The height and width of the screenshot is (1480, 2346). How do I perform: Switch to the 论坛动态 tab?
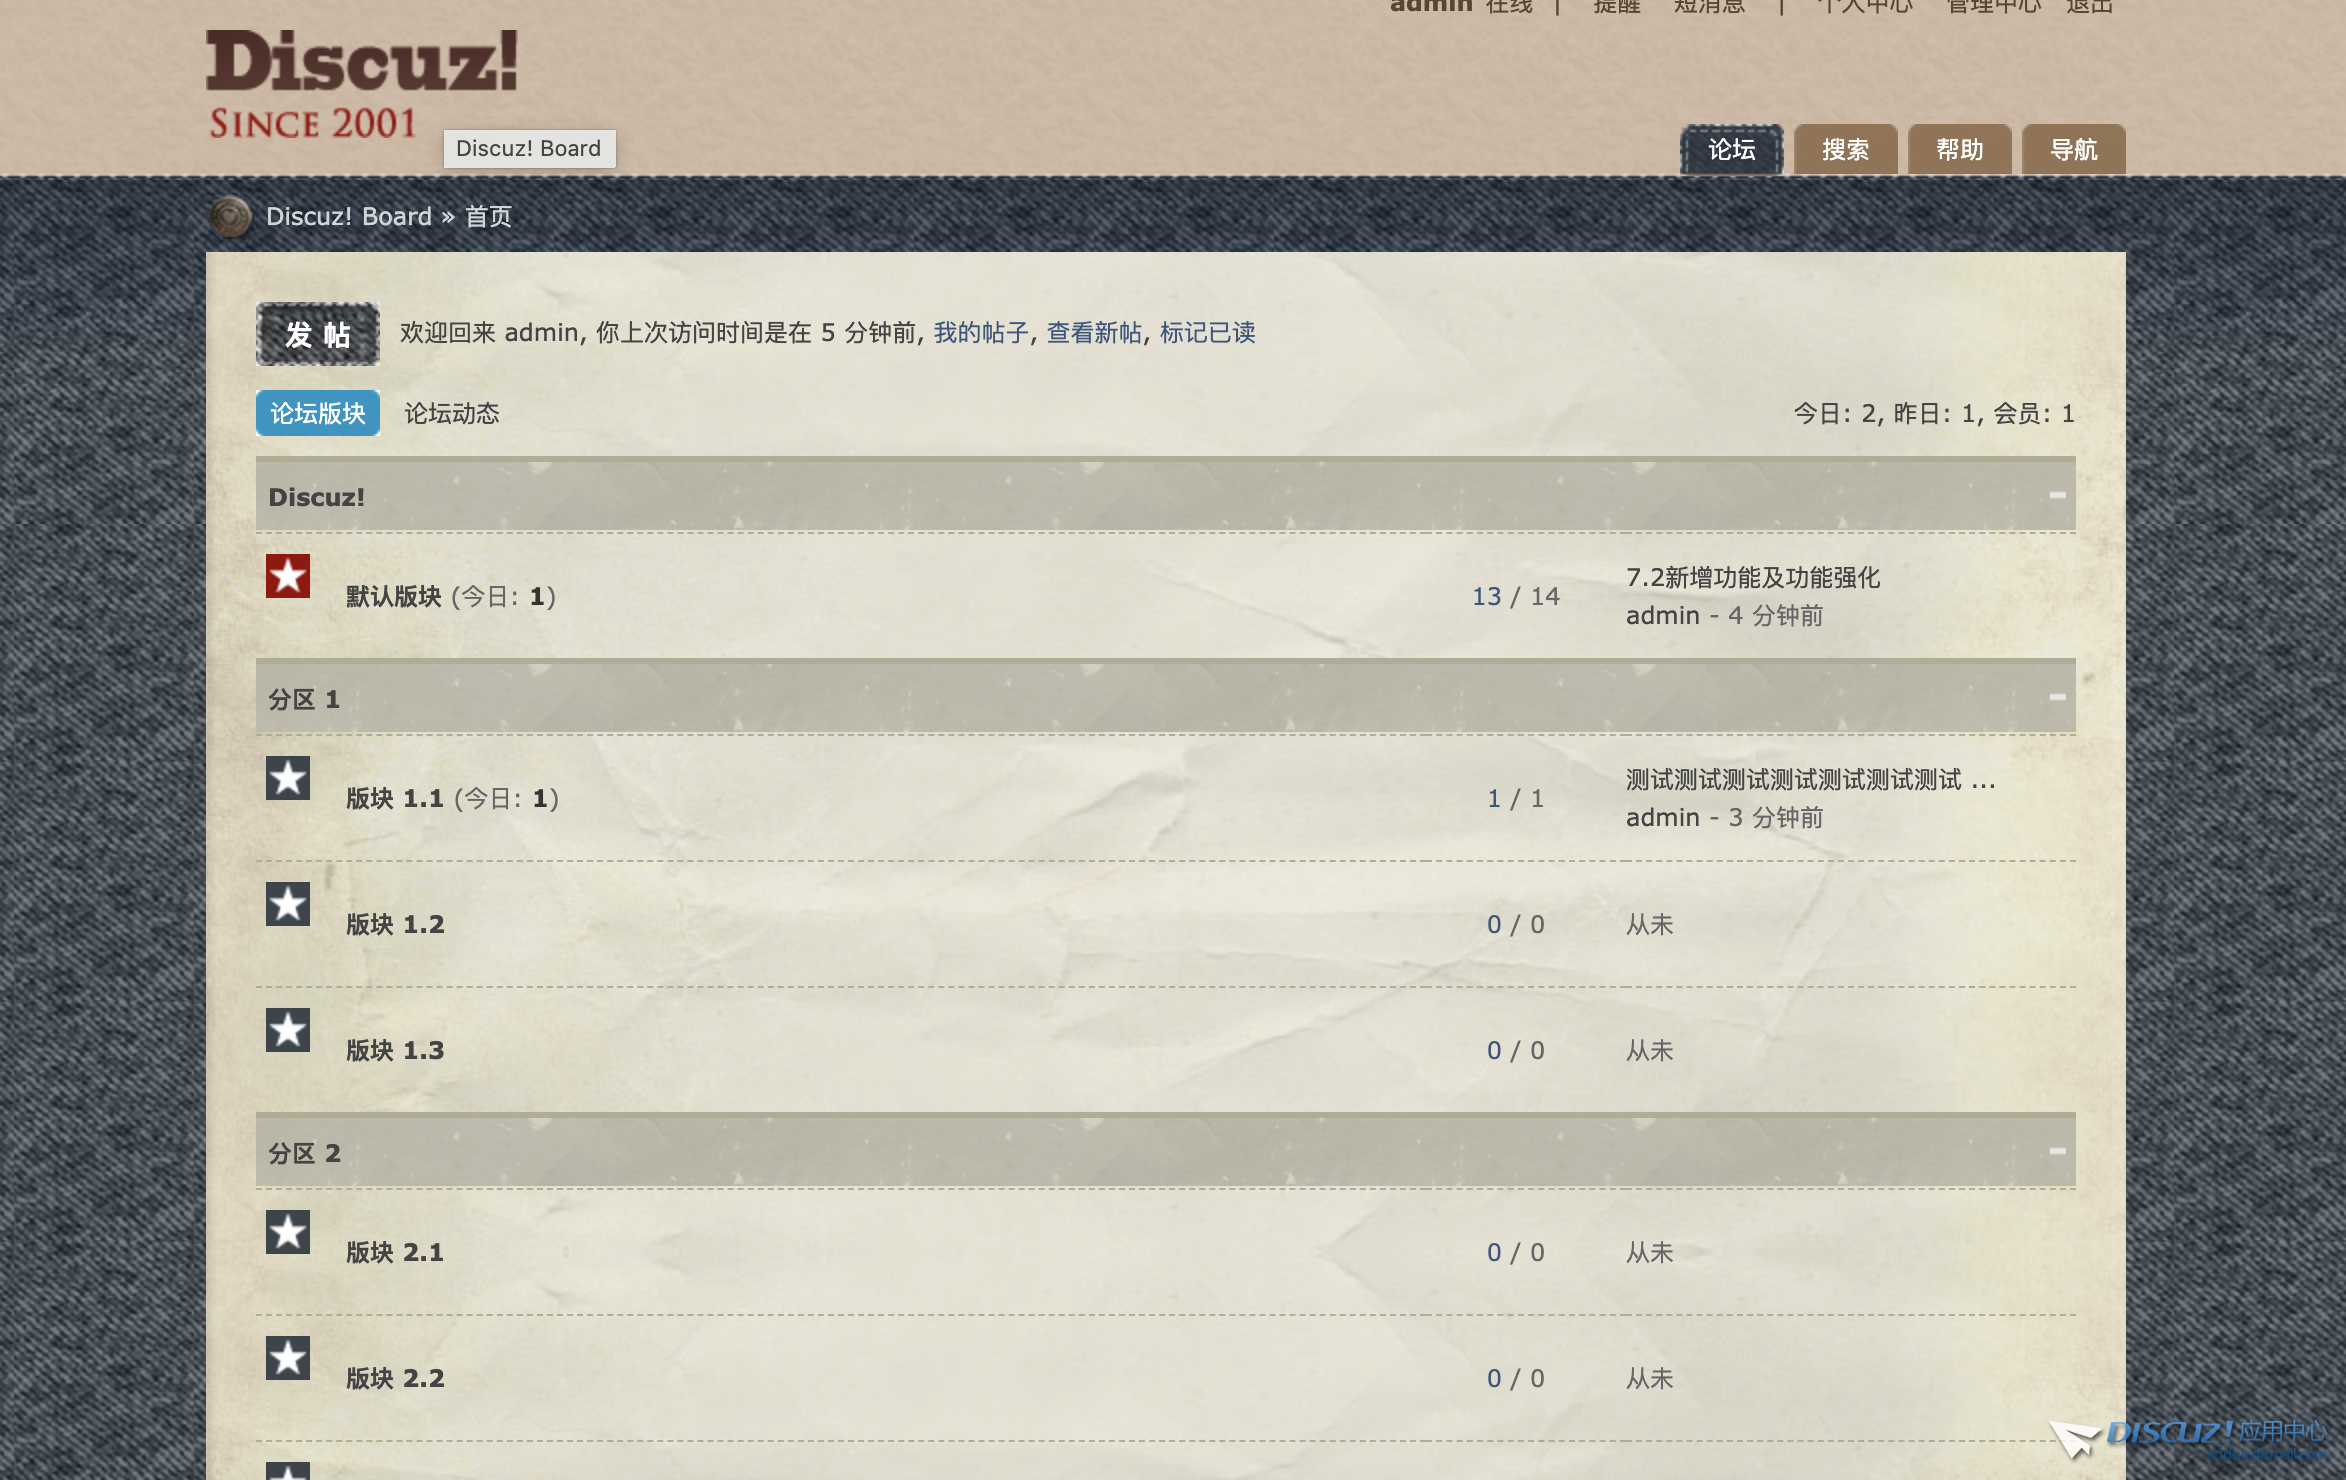point(452,413)
